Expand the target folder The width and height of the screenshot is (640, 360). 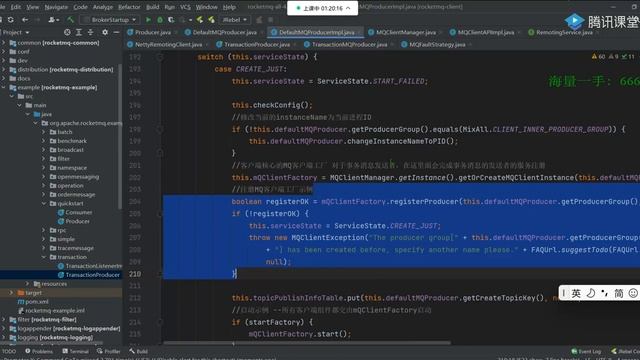pos(11,293)
